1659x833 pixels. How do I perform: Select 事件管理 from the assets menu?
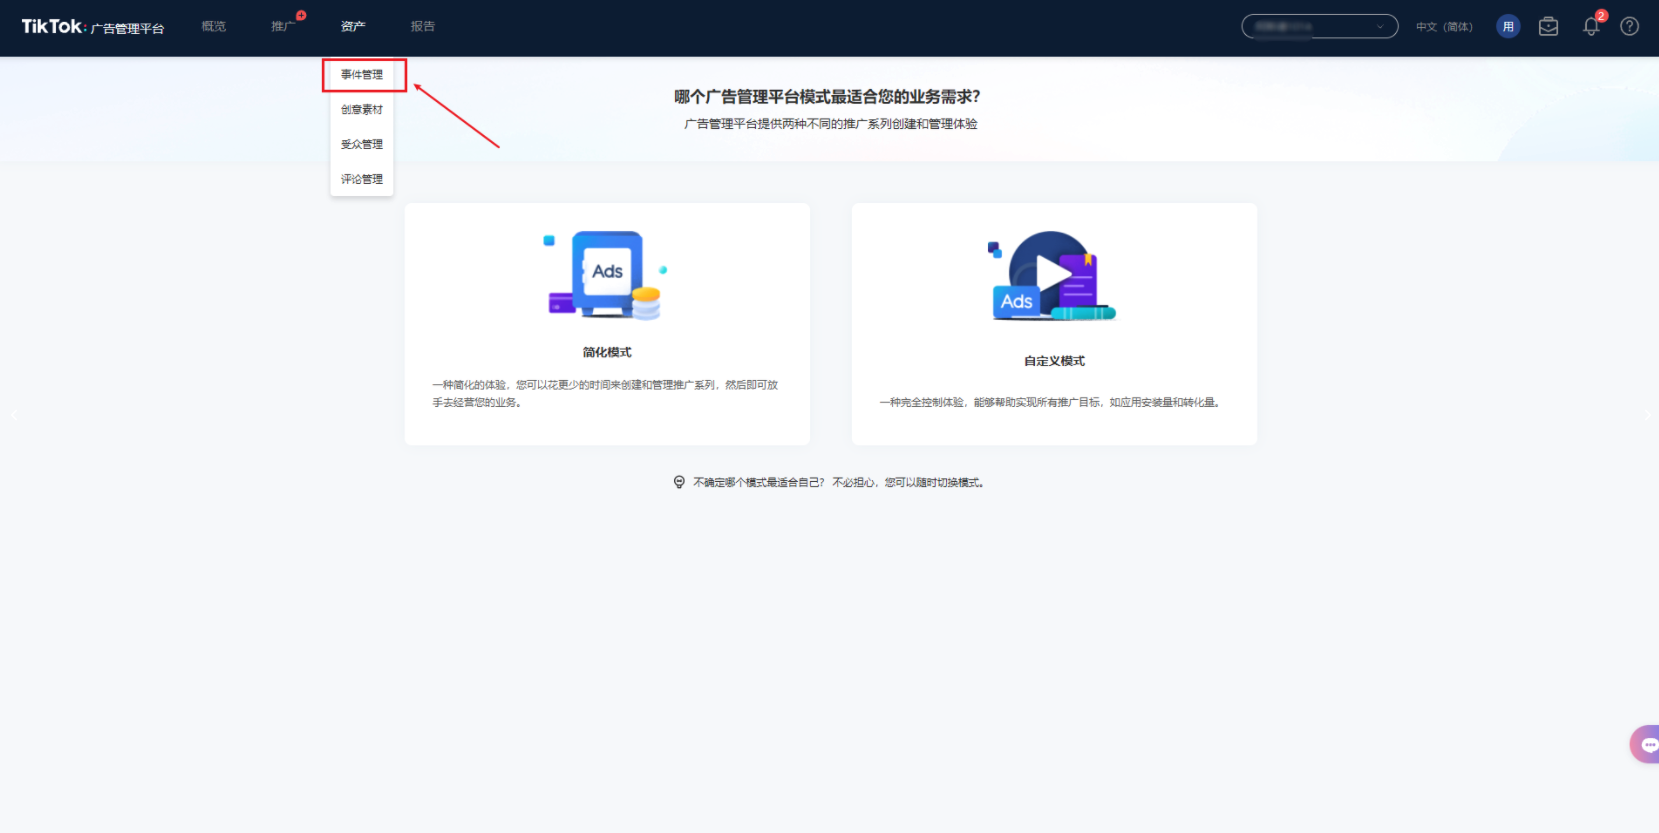[x=362, y=75]
